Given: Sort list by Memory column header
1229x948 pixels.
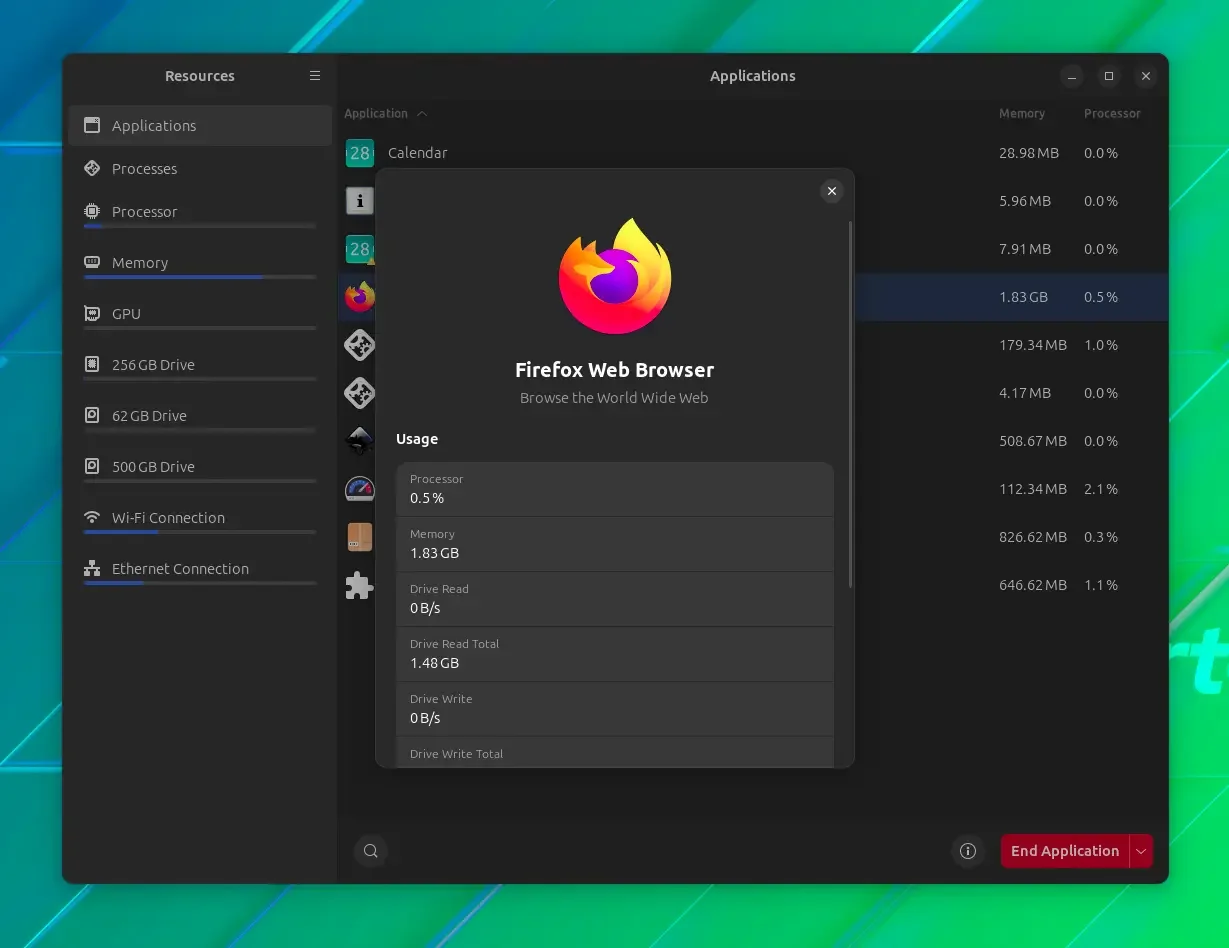Looking at the screenshot, I should pyautogui.click(x=1022, y=114).
